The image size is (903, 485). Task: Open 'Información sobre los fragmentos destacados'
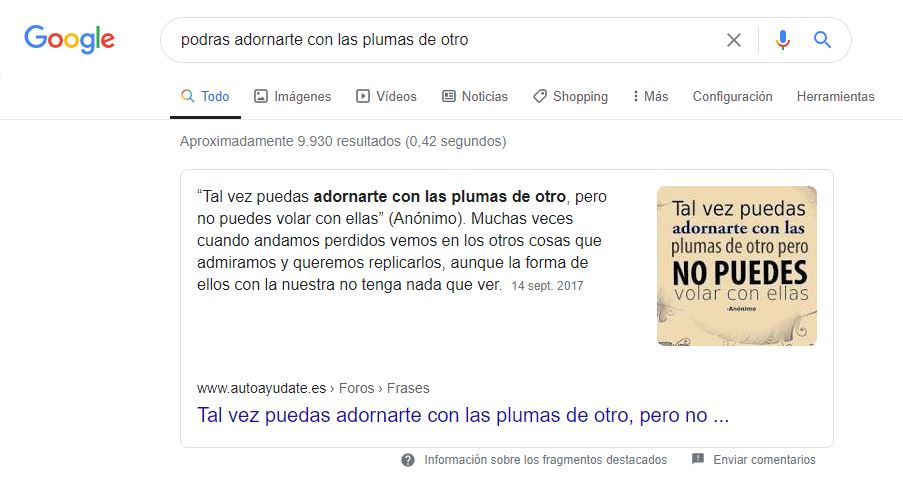[545, 460]
